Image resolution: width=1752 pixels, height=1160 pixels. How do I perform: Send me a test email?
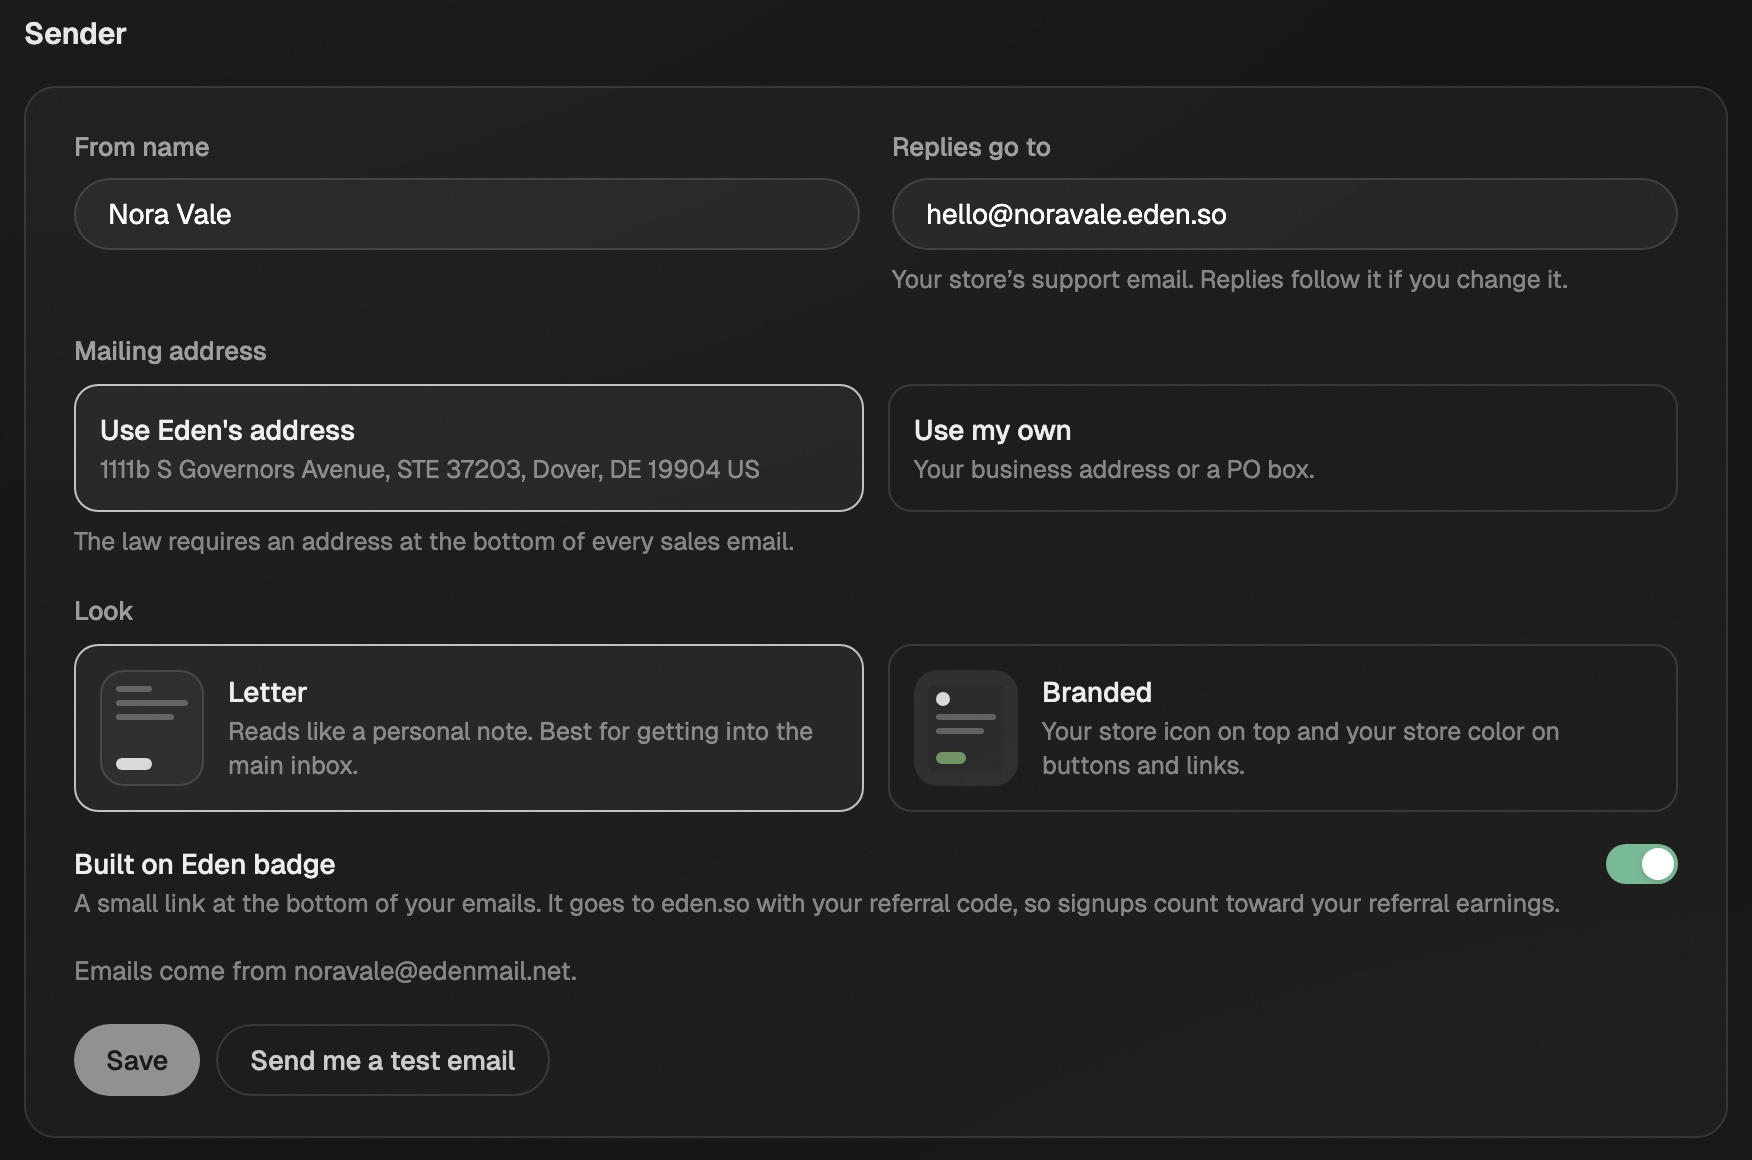coord(383,1060)
